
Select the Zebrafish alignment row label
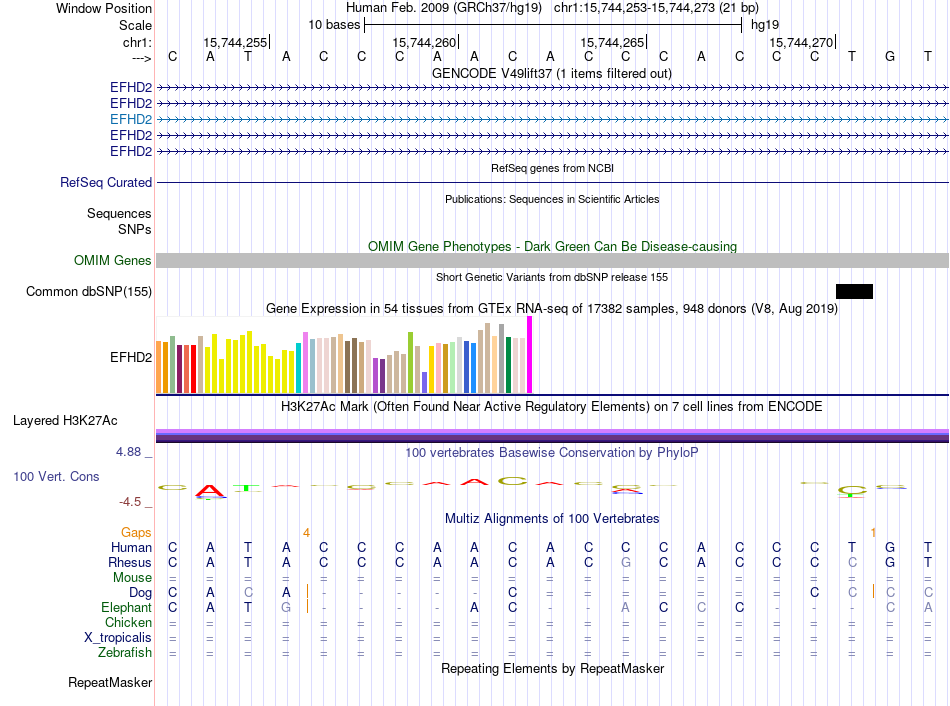coord(125,653)
